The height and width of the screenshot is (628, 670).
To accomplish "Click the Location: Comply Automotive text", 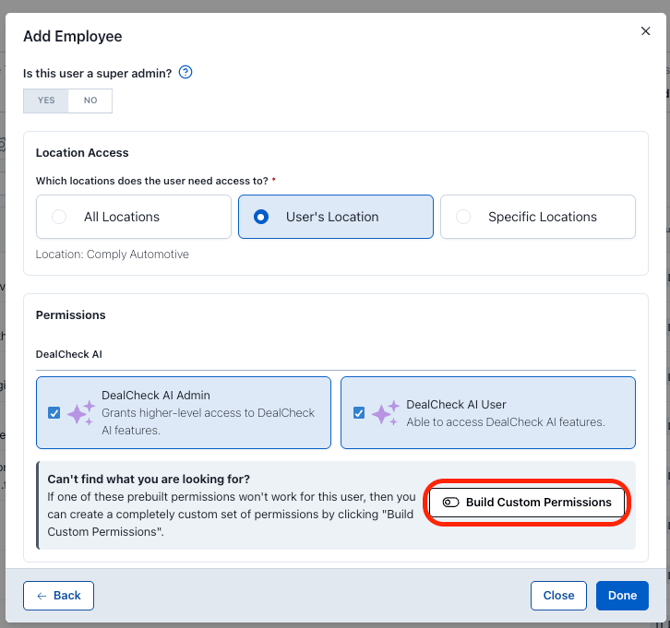I will (112, 254).
